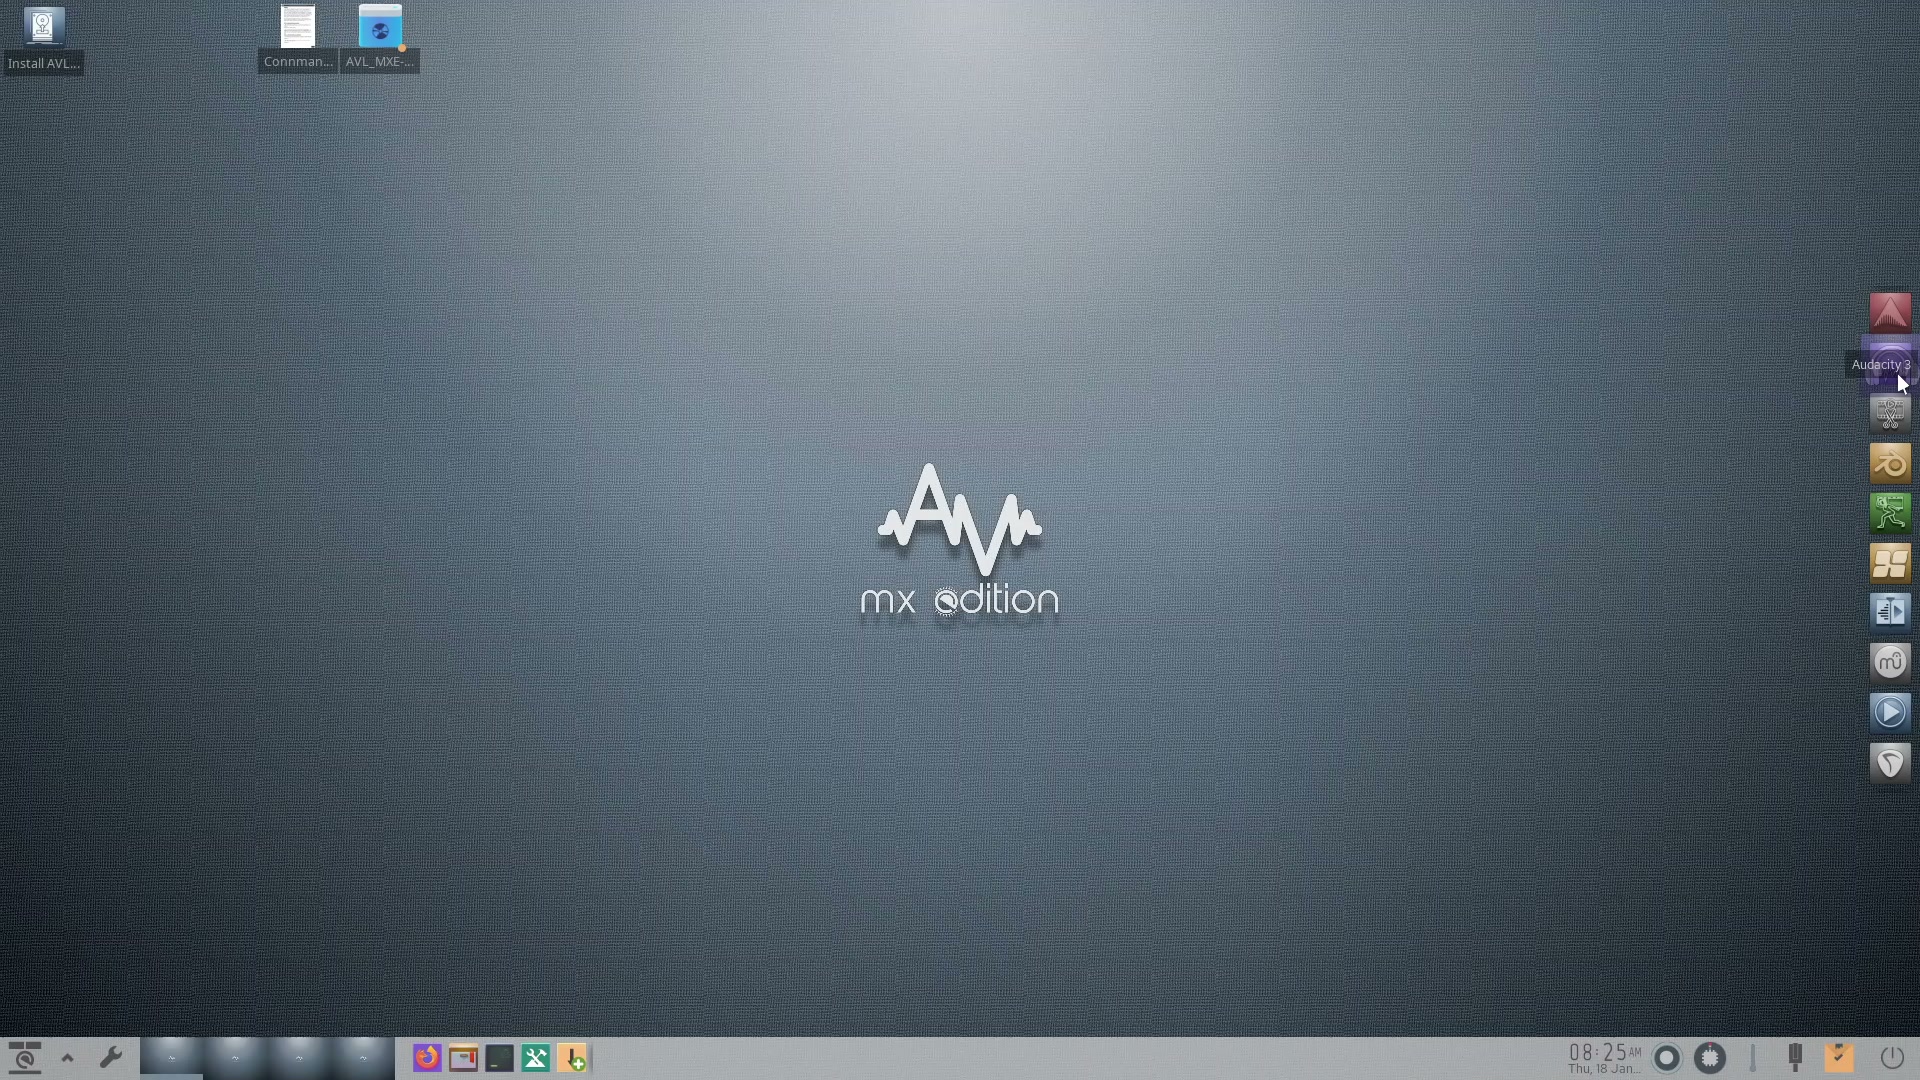Open the package installer with the green plus
1920x1080 pixels.
click(573, 1057)
